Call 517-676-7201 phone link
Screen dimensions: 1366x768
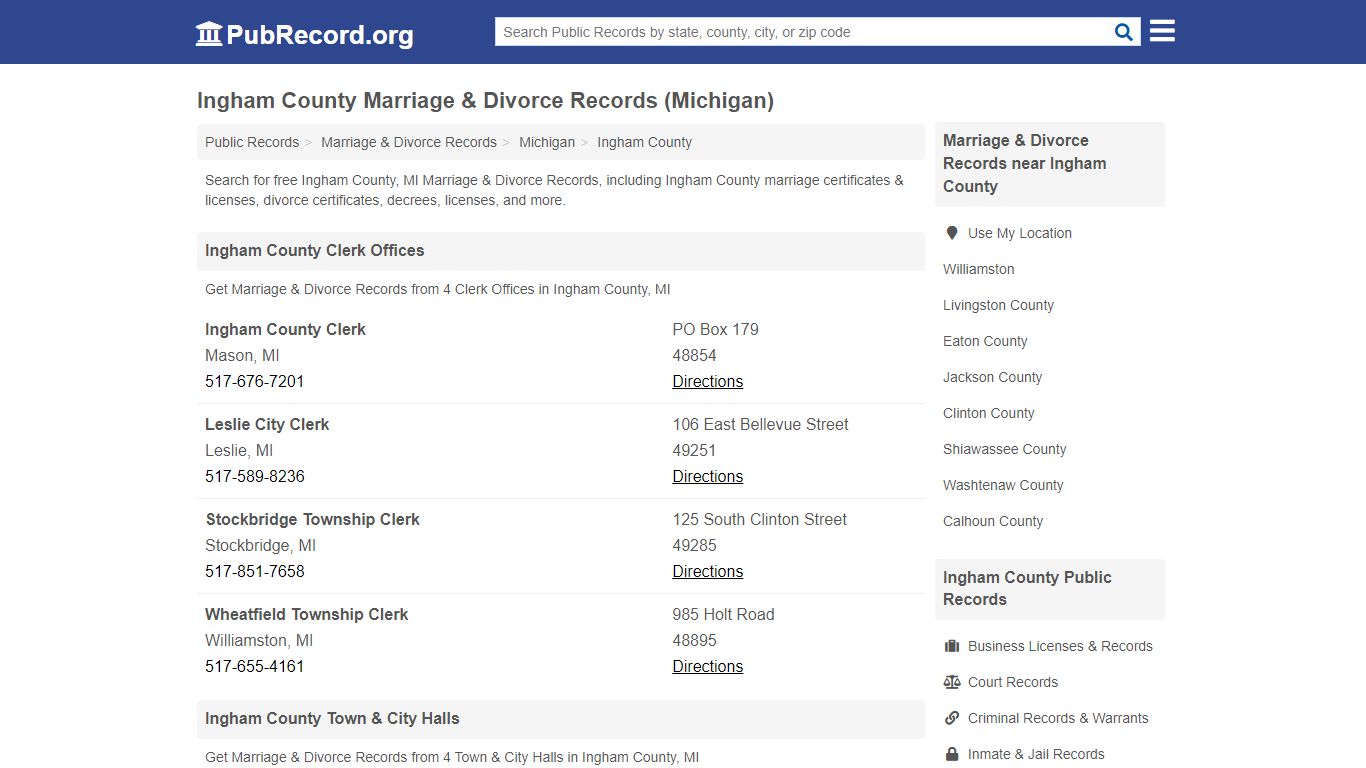[x=255, y=381]
